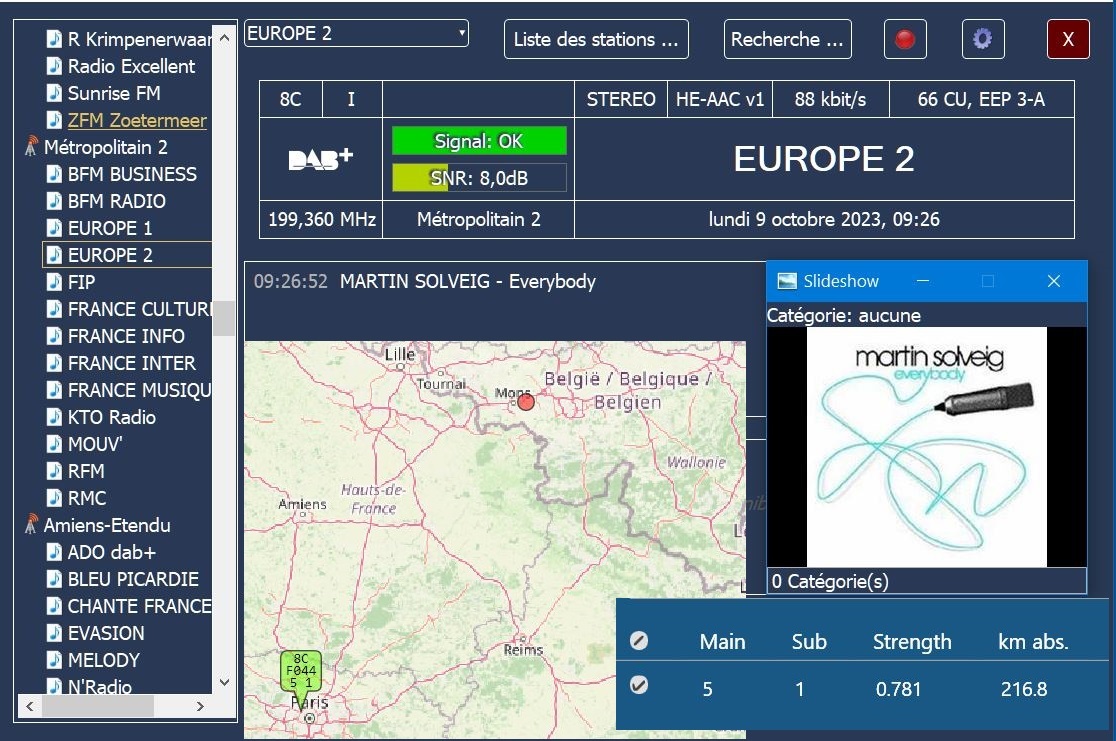
Task: Click the Main column header
Action: tap(722, 641)
